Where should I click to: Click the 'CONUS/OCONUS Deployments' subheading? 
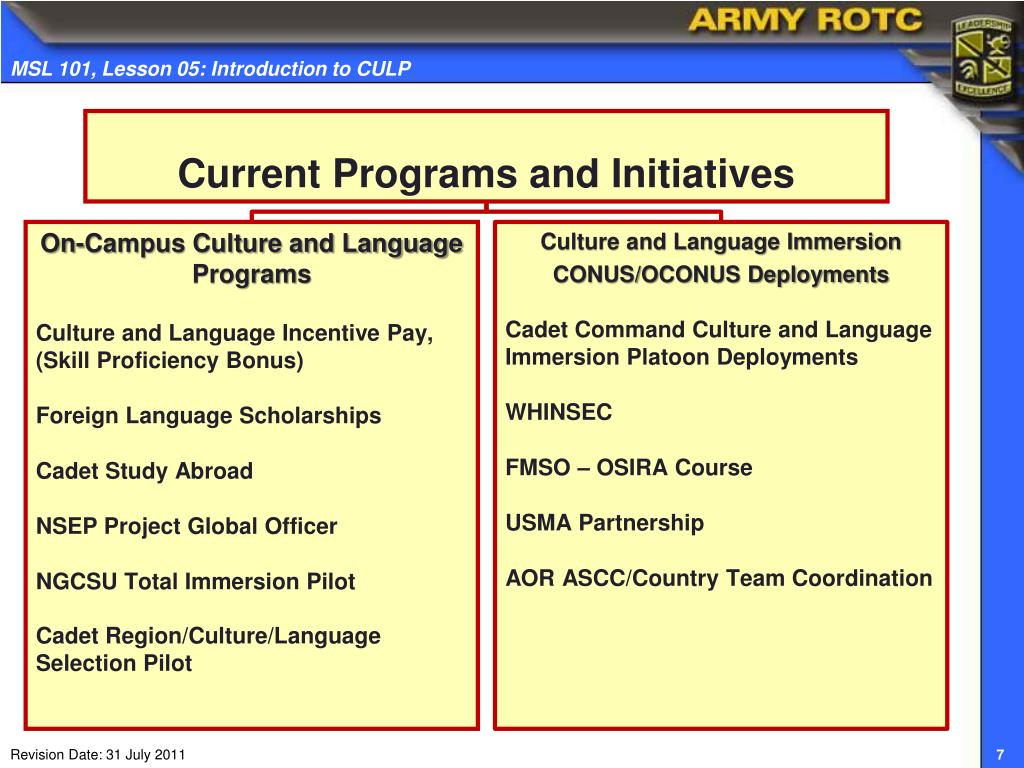tap(721, 274)
